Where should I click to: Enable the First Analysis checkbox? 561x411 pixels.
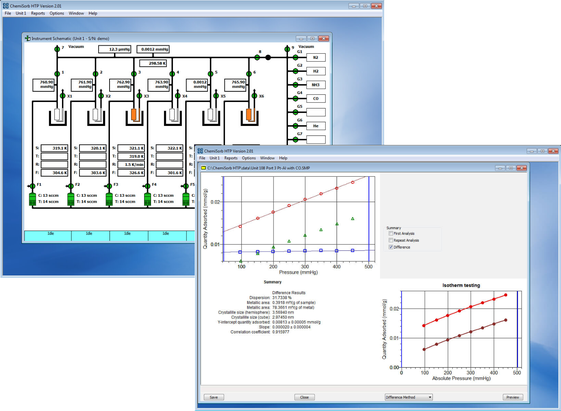[x=391, y=233]
